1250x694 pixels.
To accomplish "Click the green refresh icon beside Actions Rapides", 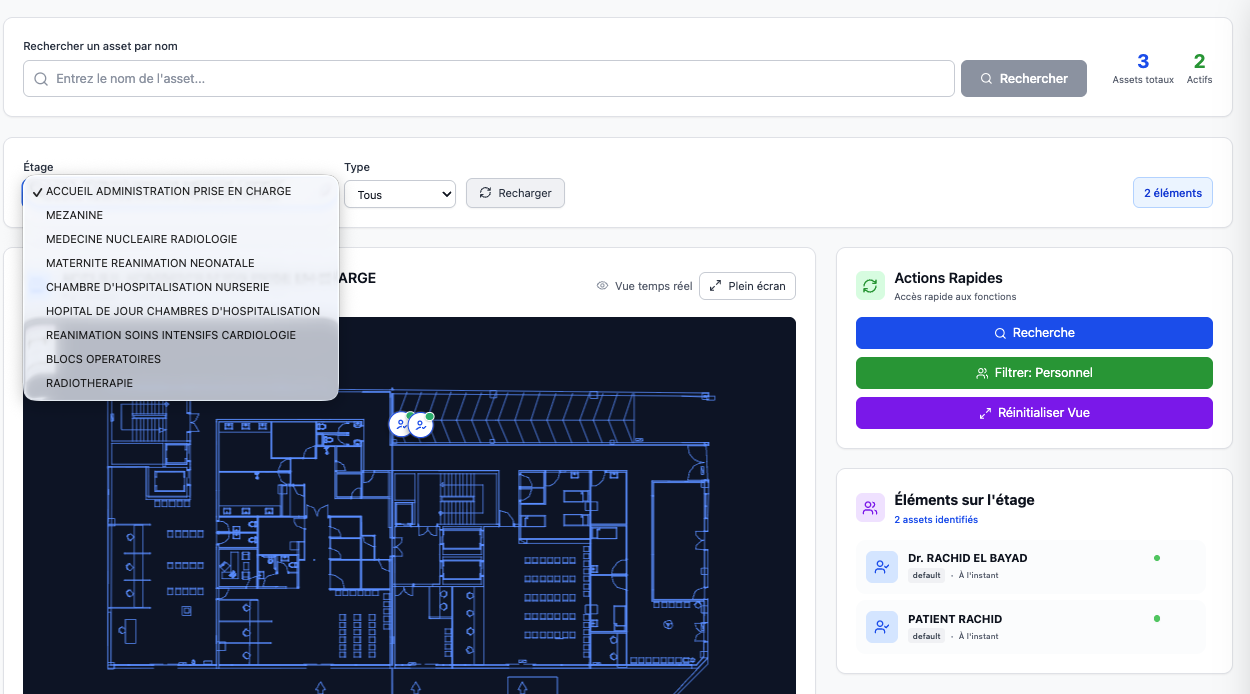I will tap(870, 286).
